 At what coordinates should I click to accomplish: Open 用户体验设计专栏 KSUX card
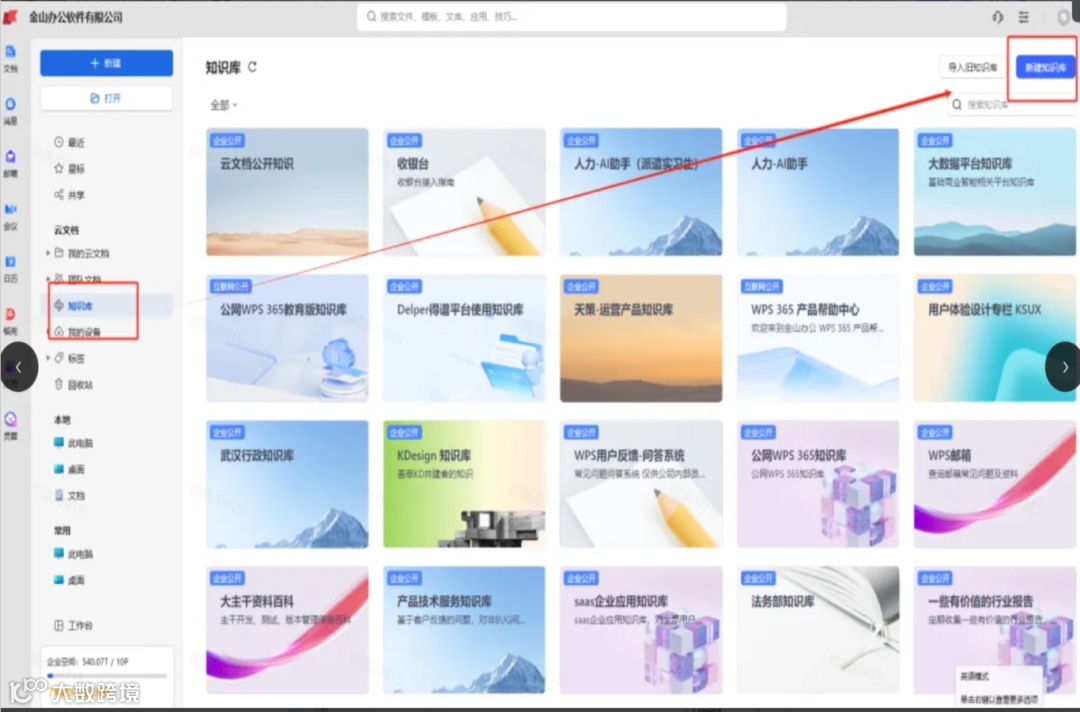pyautogui.click(x=995, y=338)
